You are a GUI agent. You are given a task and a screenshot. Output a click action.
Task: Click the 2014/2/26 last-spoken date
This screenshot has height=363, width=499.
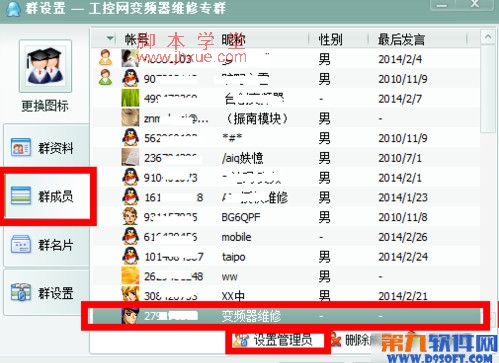click(403, 237)
